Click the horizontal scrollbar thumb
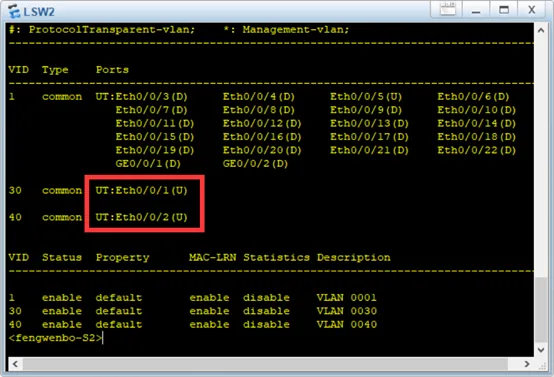This screenshot has height=377, width=554. point(265,364)
